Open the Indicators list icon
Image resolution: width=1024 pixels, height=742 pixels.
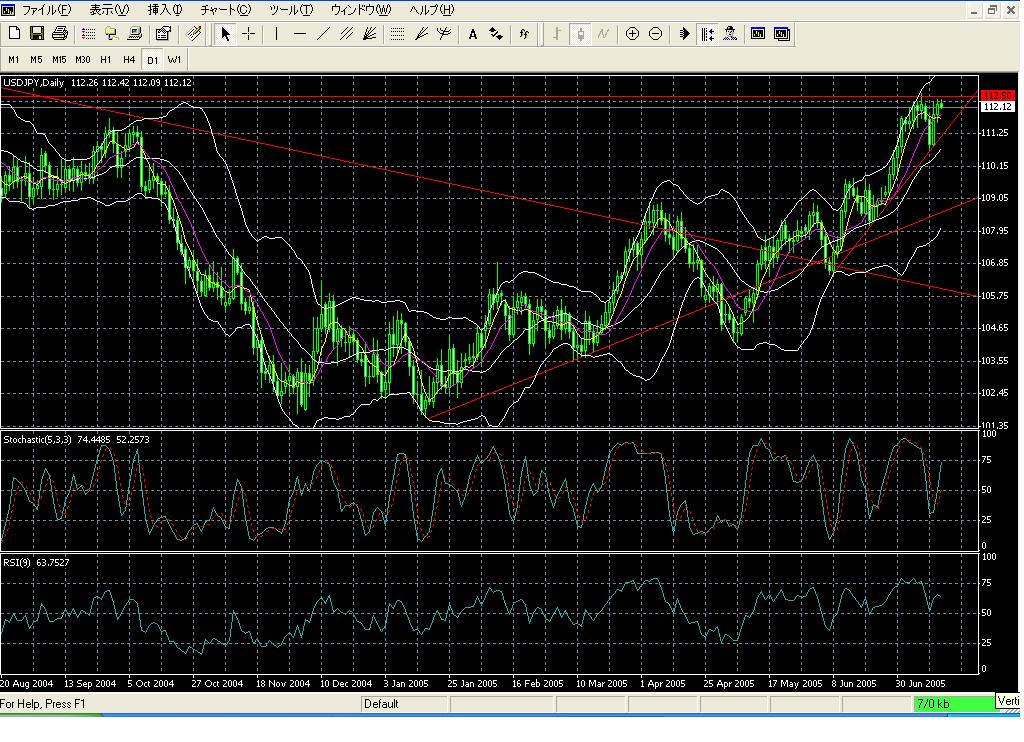click(x=524, y=34)
